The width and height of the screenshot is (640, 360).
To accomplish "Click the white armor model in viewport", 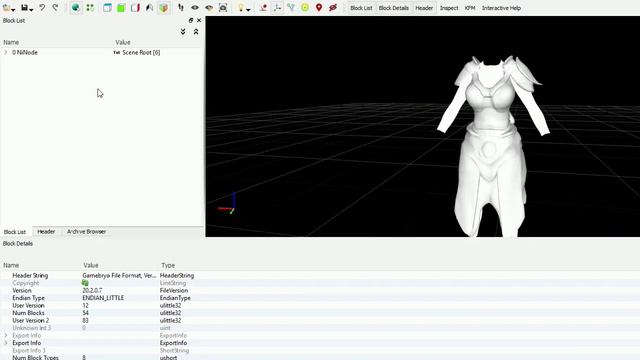I will [x=492, y=147].
